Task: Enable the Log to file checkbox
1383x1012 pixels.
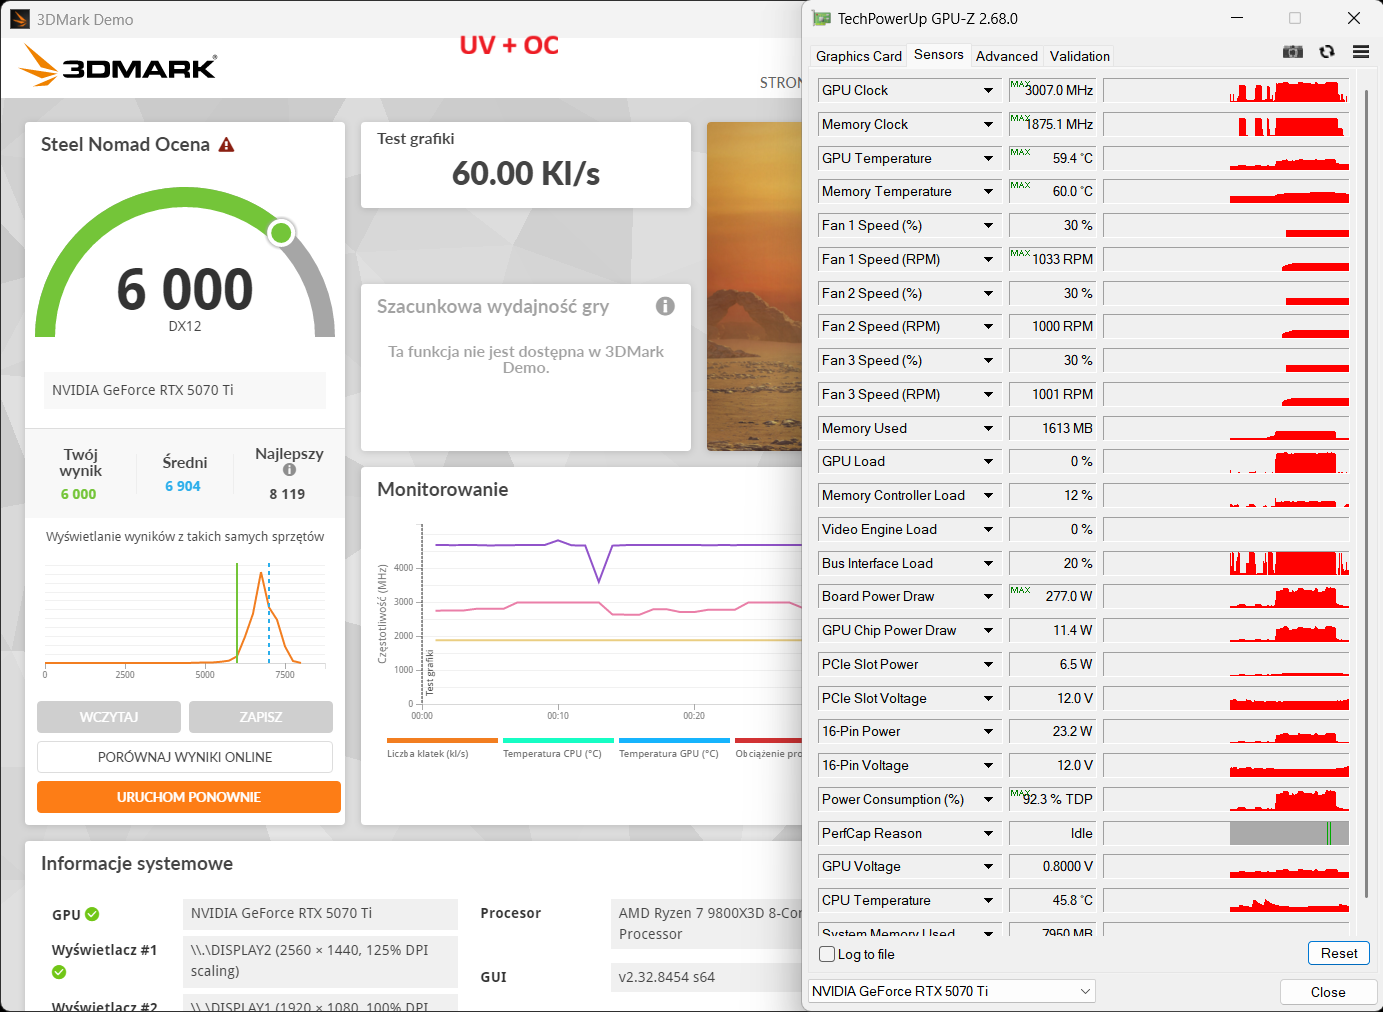Action: pyautogui.click(x=827, y=954)
